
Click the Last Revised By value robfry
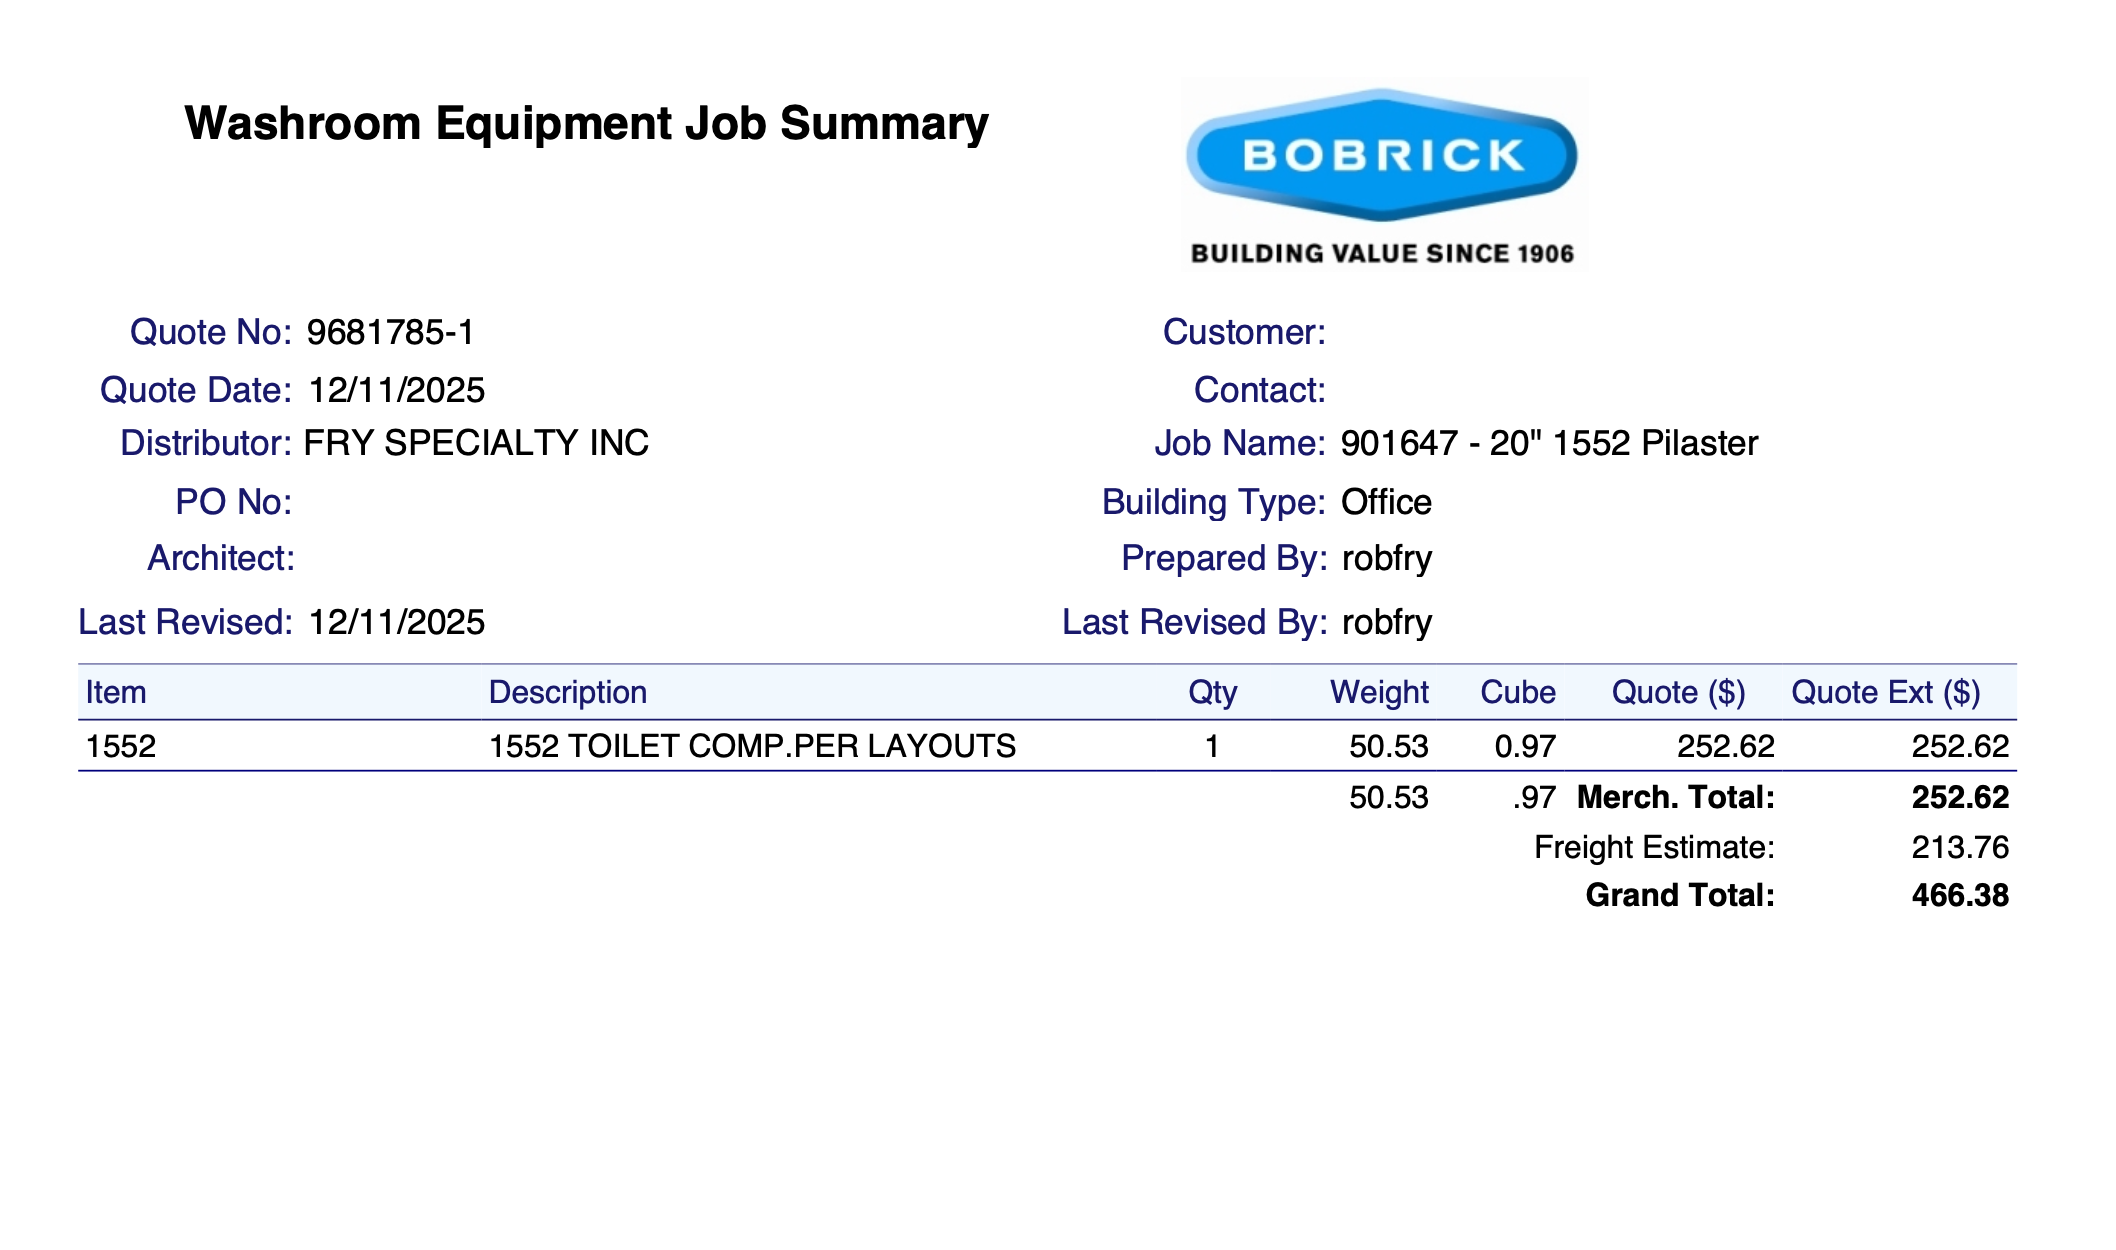tap(1386, 622)
